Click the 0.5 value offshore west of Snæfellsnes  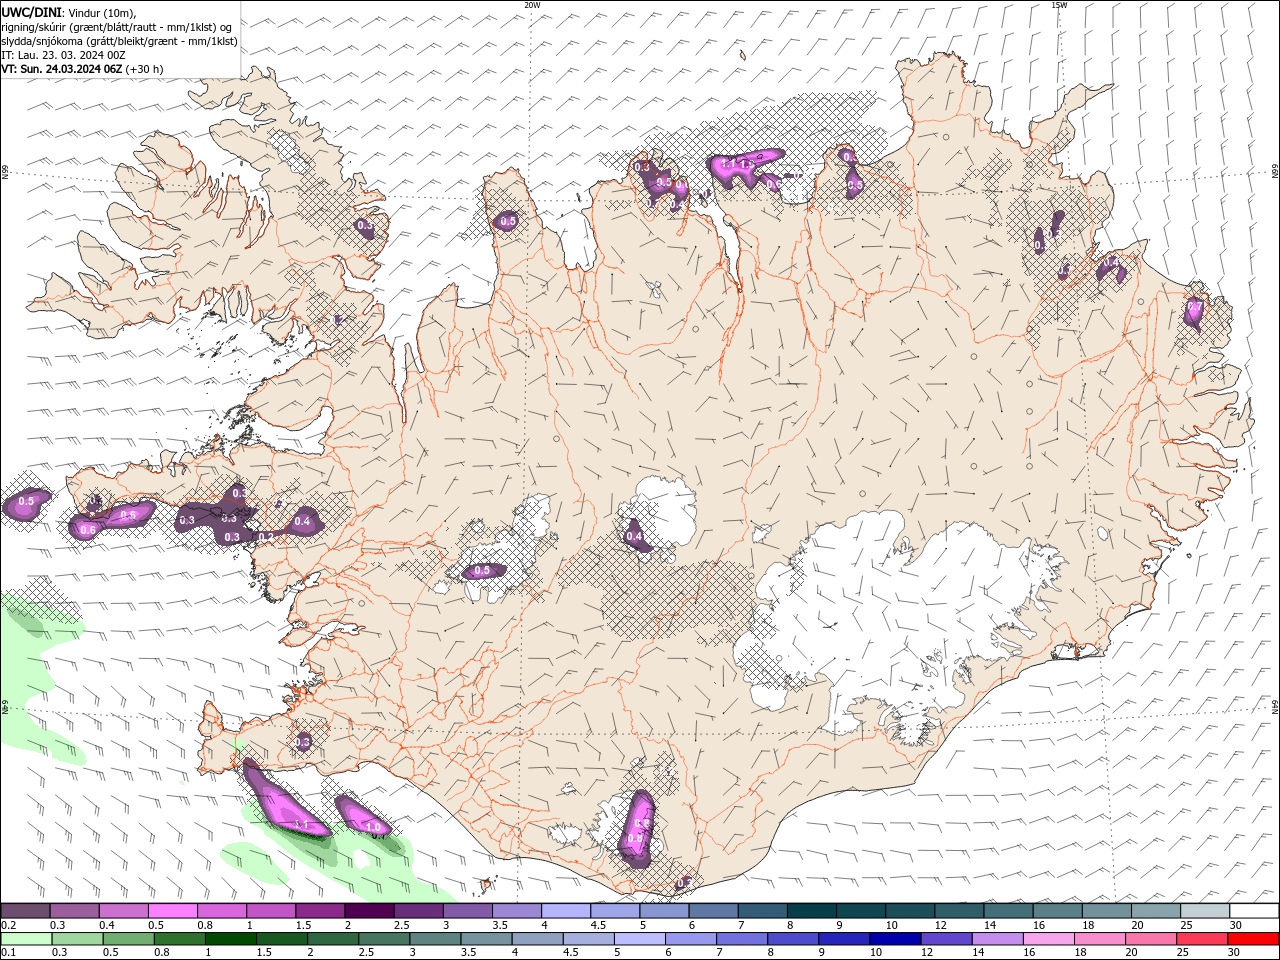click(x=27, y=501)
